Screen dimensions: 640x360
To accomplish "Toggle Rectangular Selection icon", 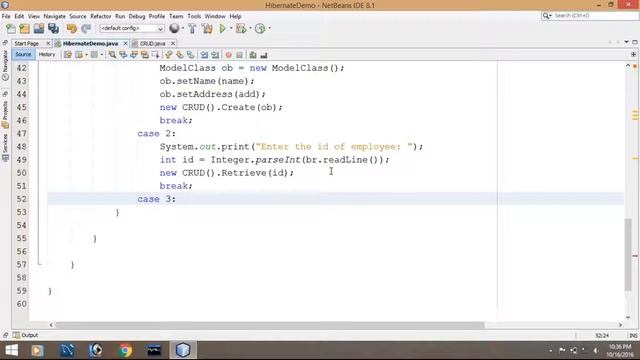I will [x=156, y=55].
